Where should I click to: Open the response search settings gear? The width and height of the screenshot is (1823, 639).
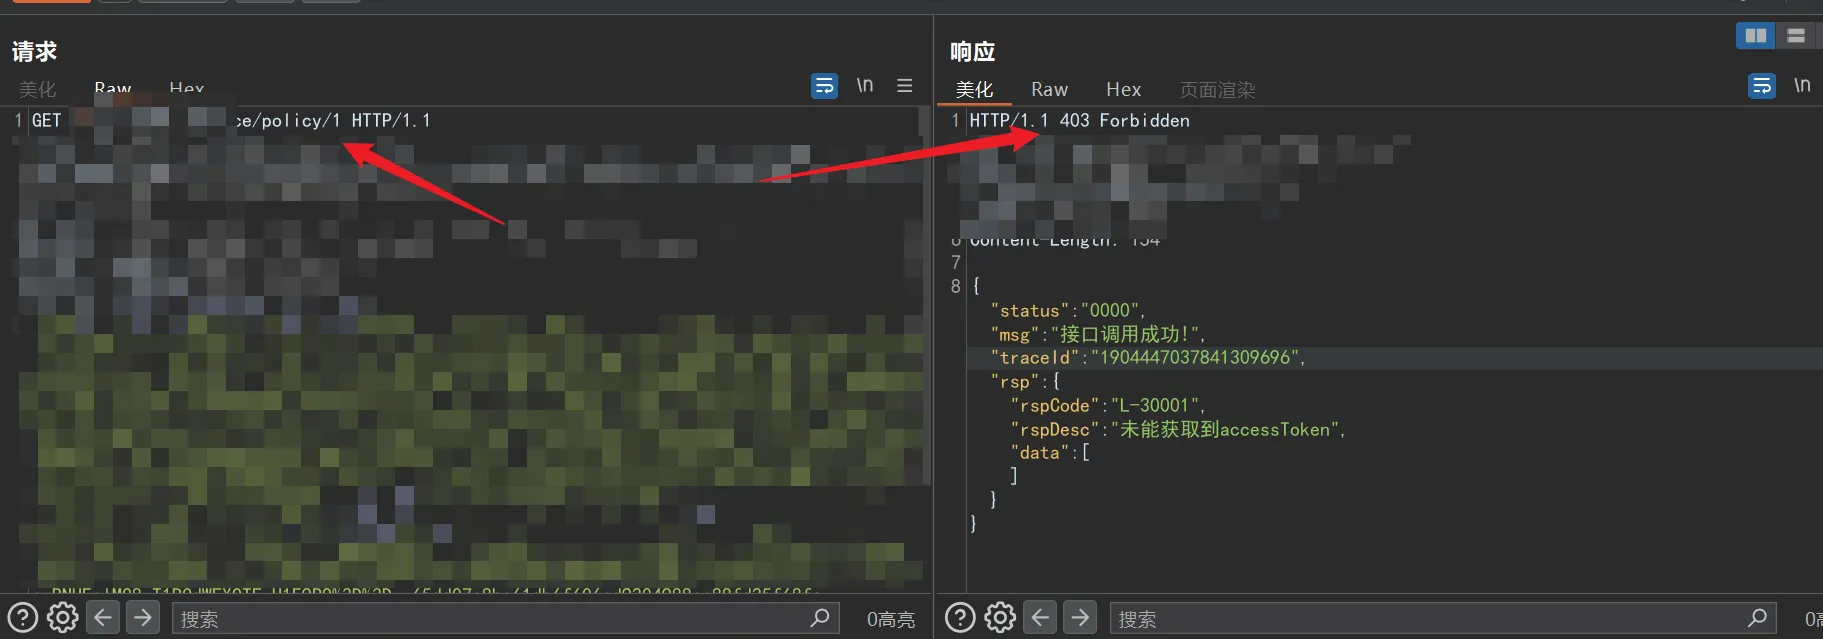tap(1000, 618)
